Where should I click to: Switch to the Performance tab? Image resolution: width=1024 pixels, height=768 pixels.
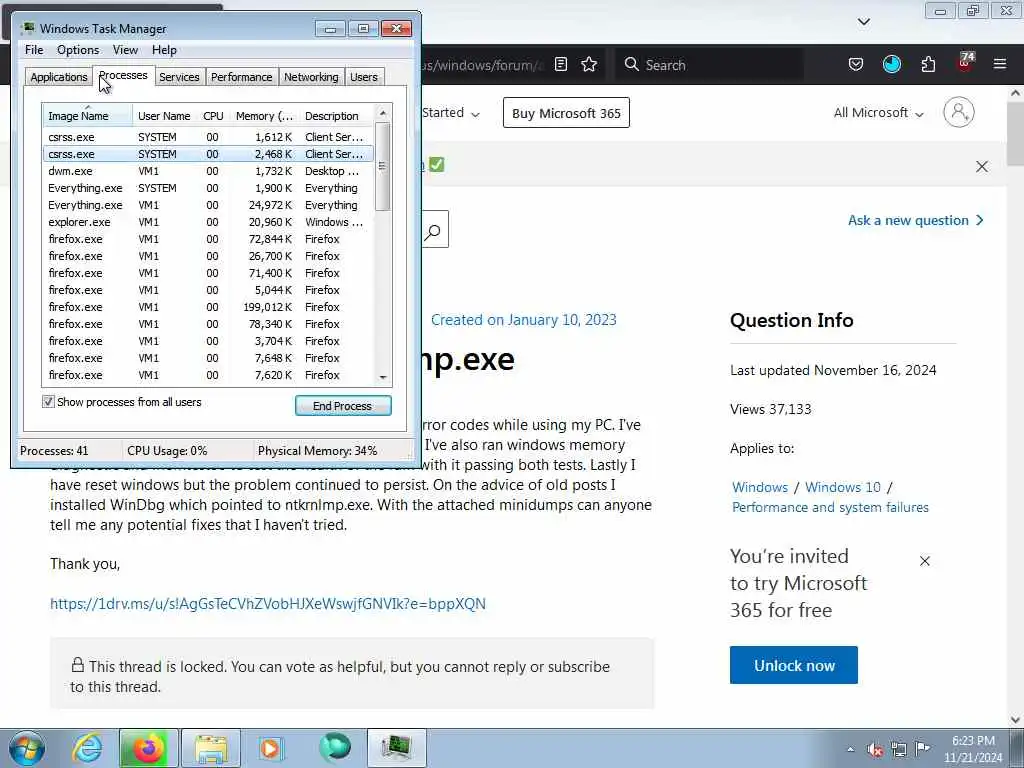(241, 77)
